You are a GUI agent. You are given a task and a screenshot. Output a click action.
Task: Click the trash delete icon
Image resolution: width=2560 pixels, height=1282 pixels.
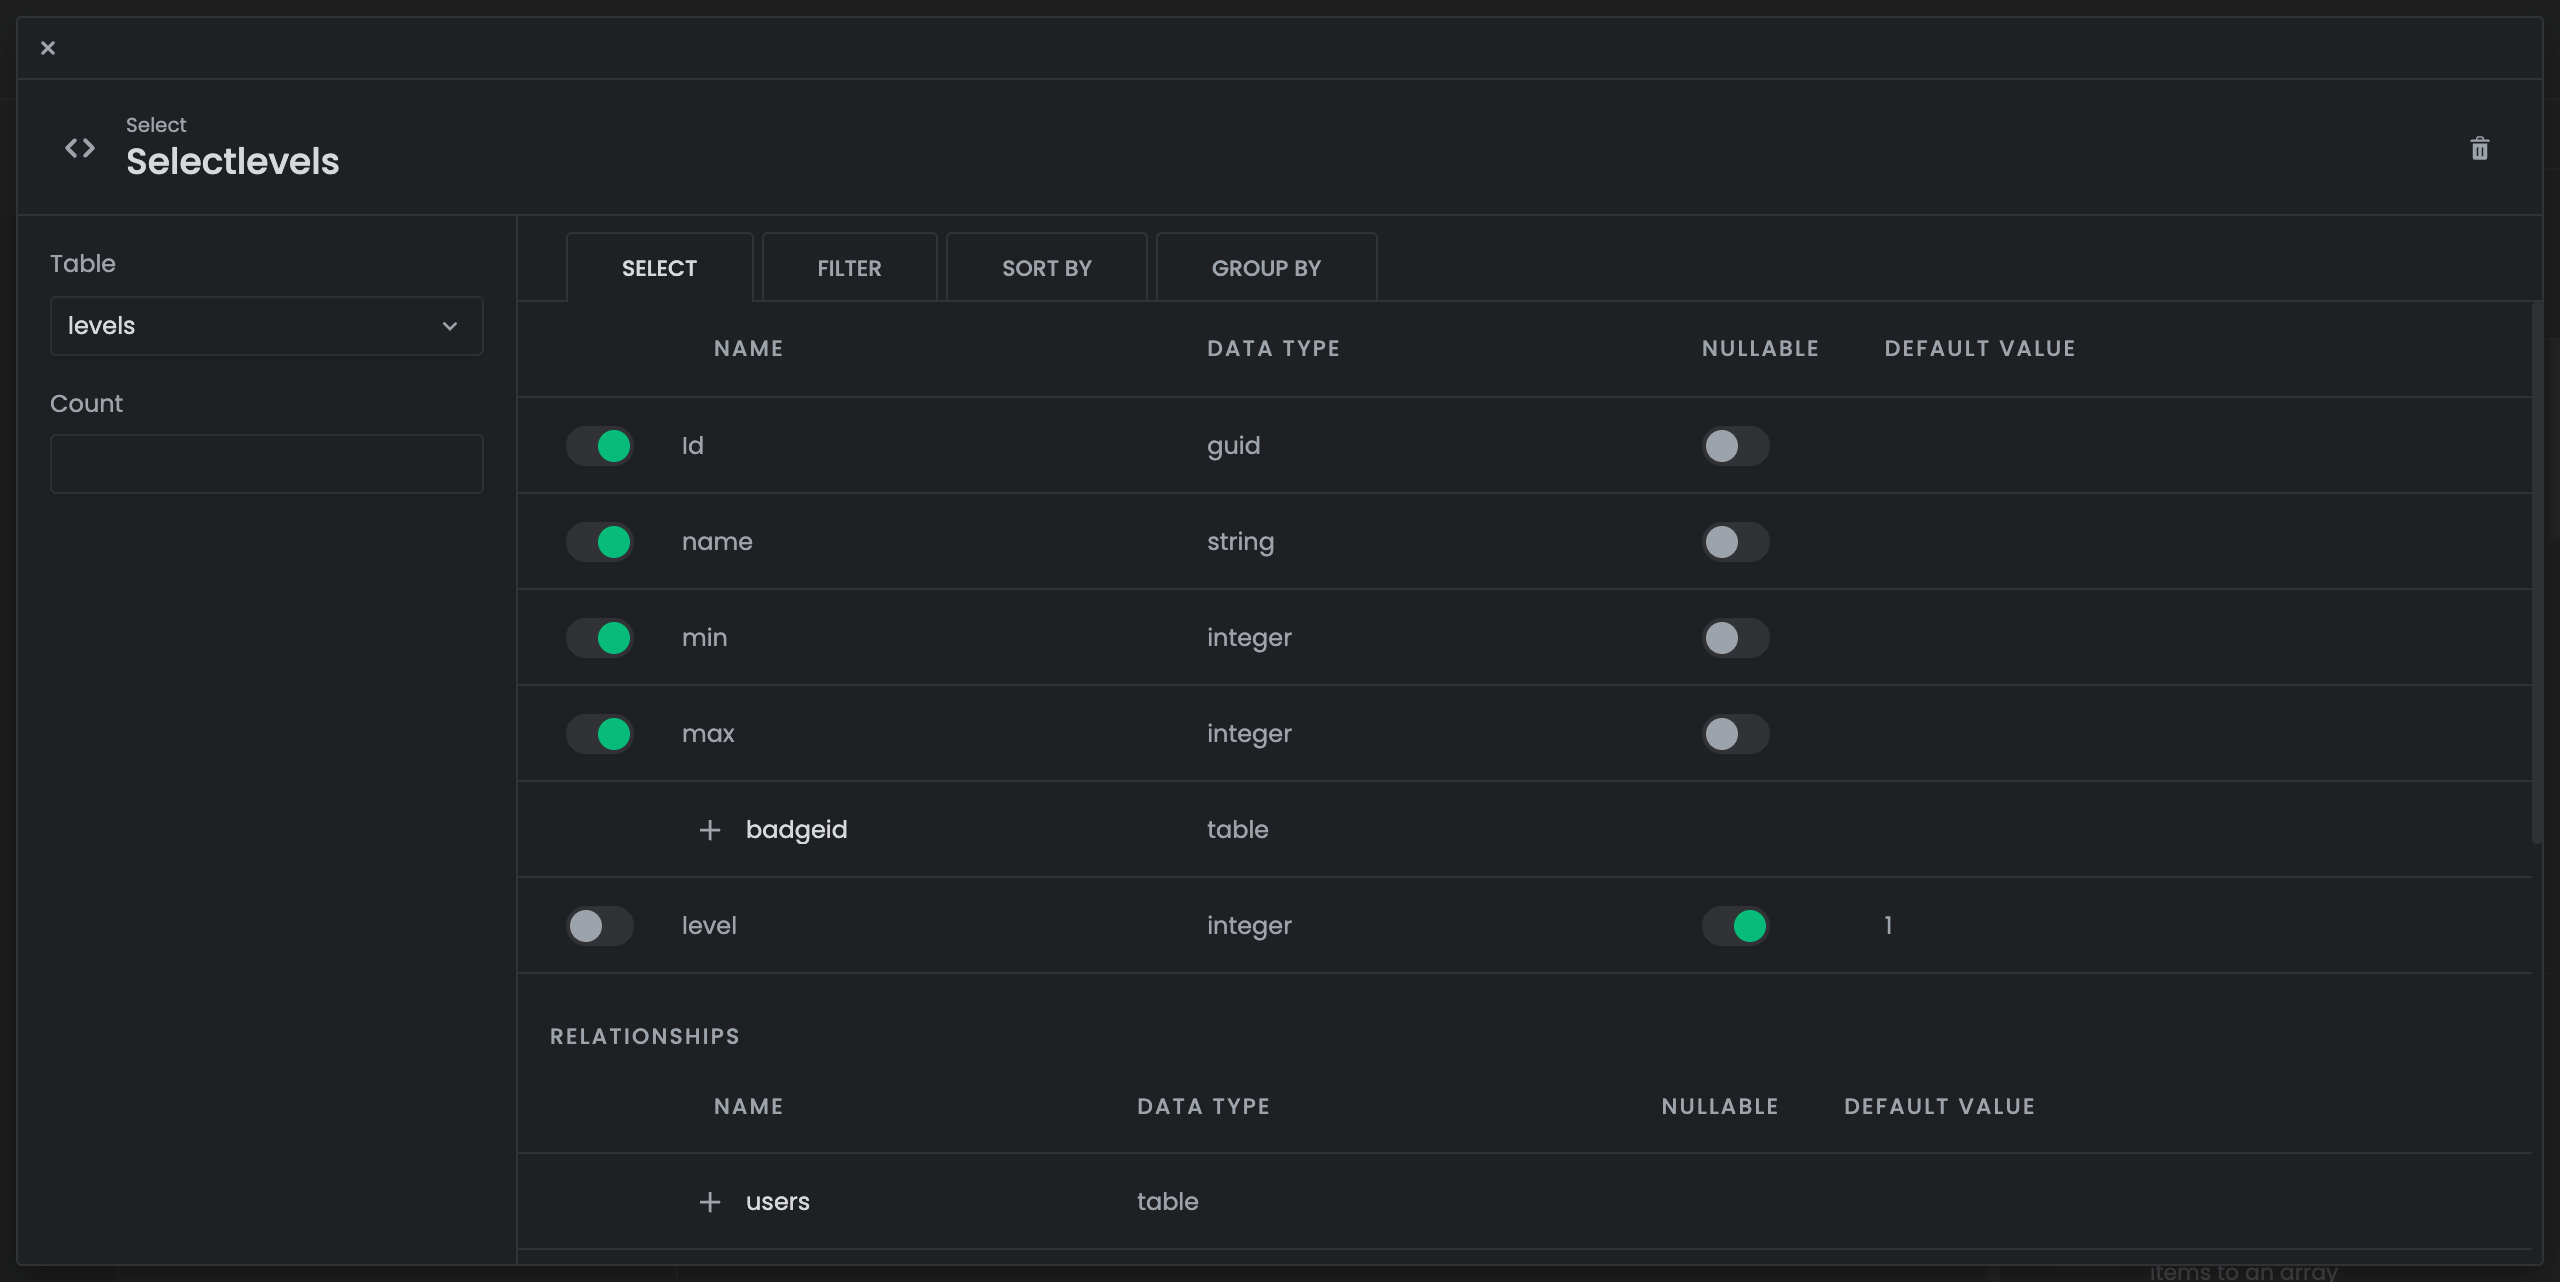[2479, 149]
